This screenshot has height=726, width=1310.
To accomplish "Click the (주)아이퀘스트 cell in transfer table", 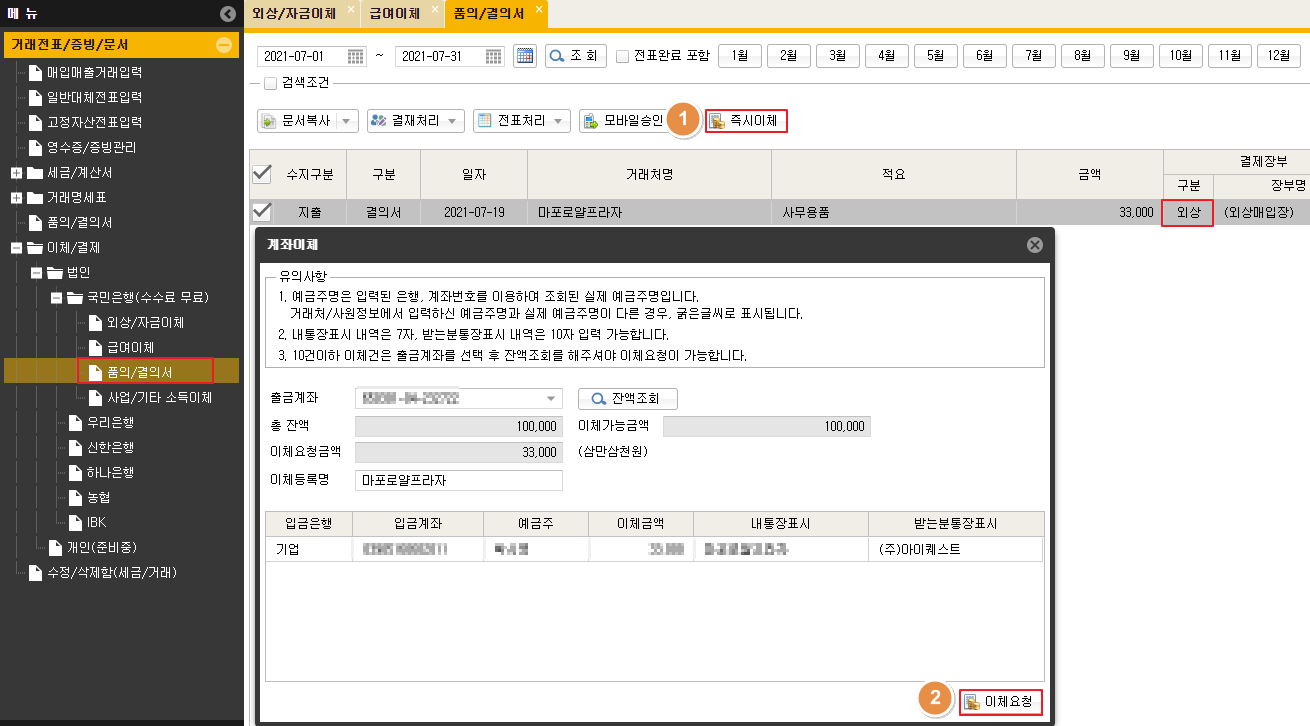I will (x=956, y=549).
